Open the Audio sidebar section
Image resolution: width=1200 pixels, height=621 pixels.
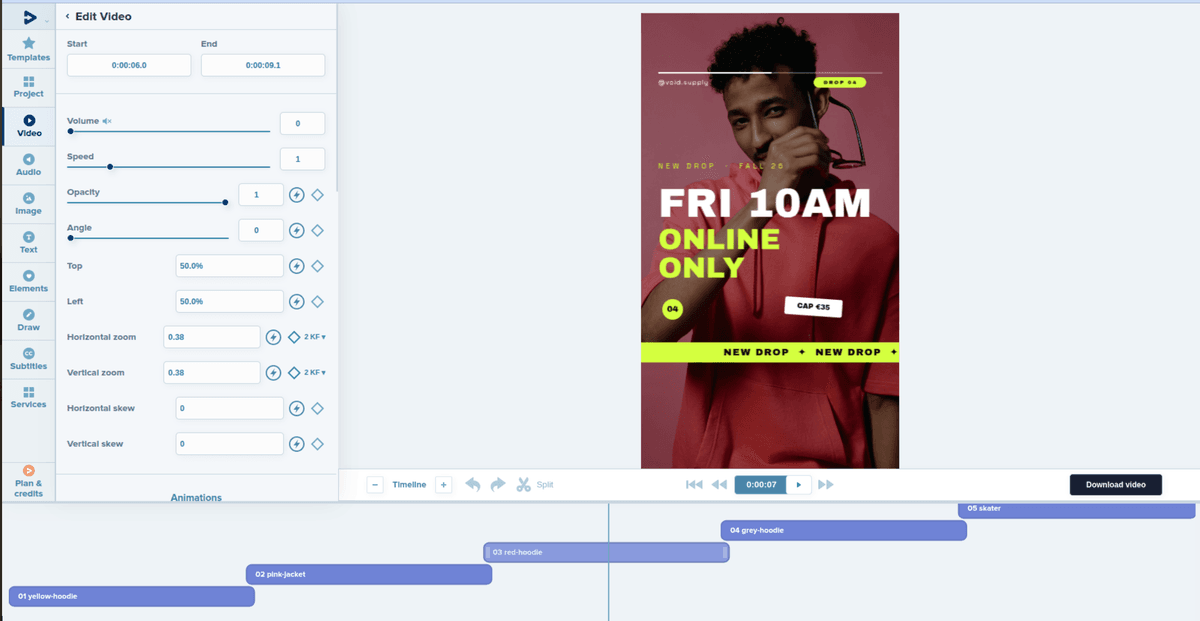coord(28,165)
